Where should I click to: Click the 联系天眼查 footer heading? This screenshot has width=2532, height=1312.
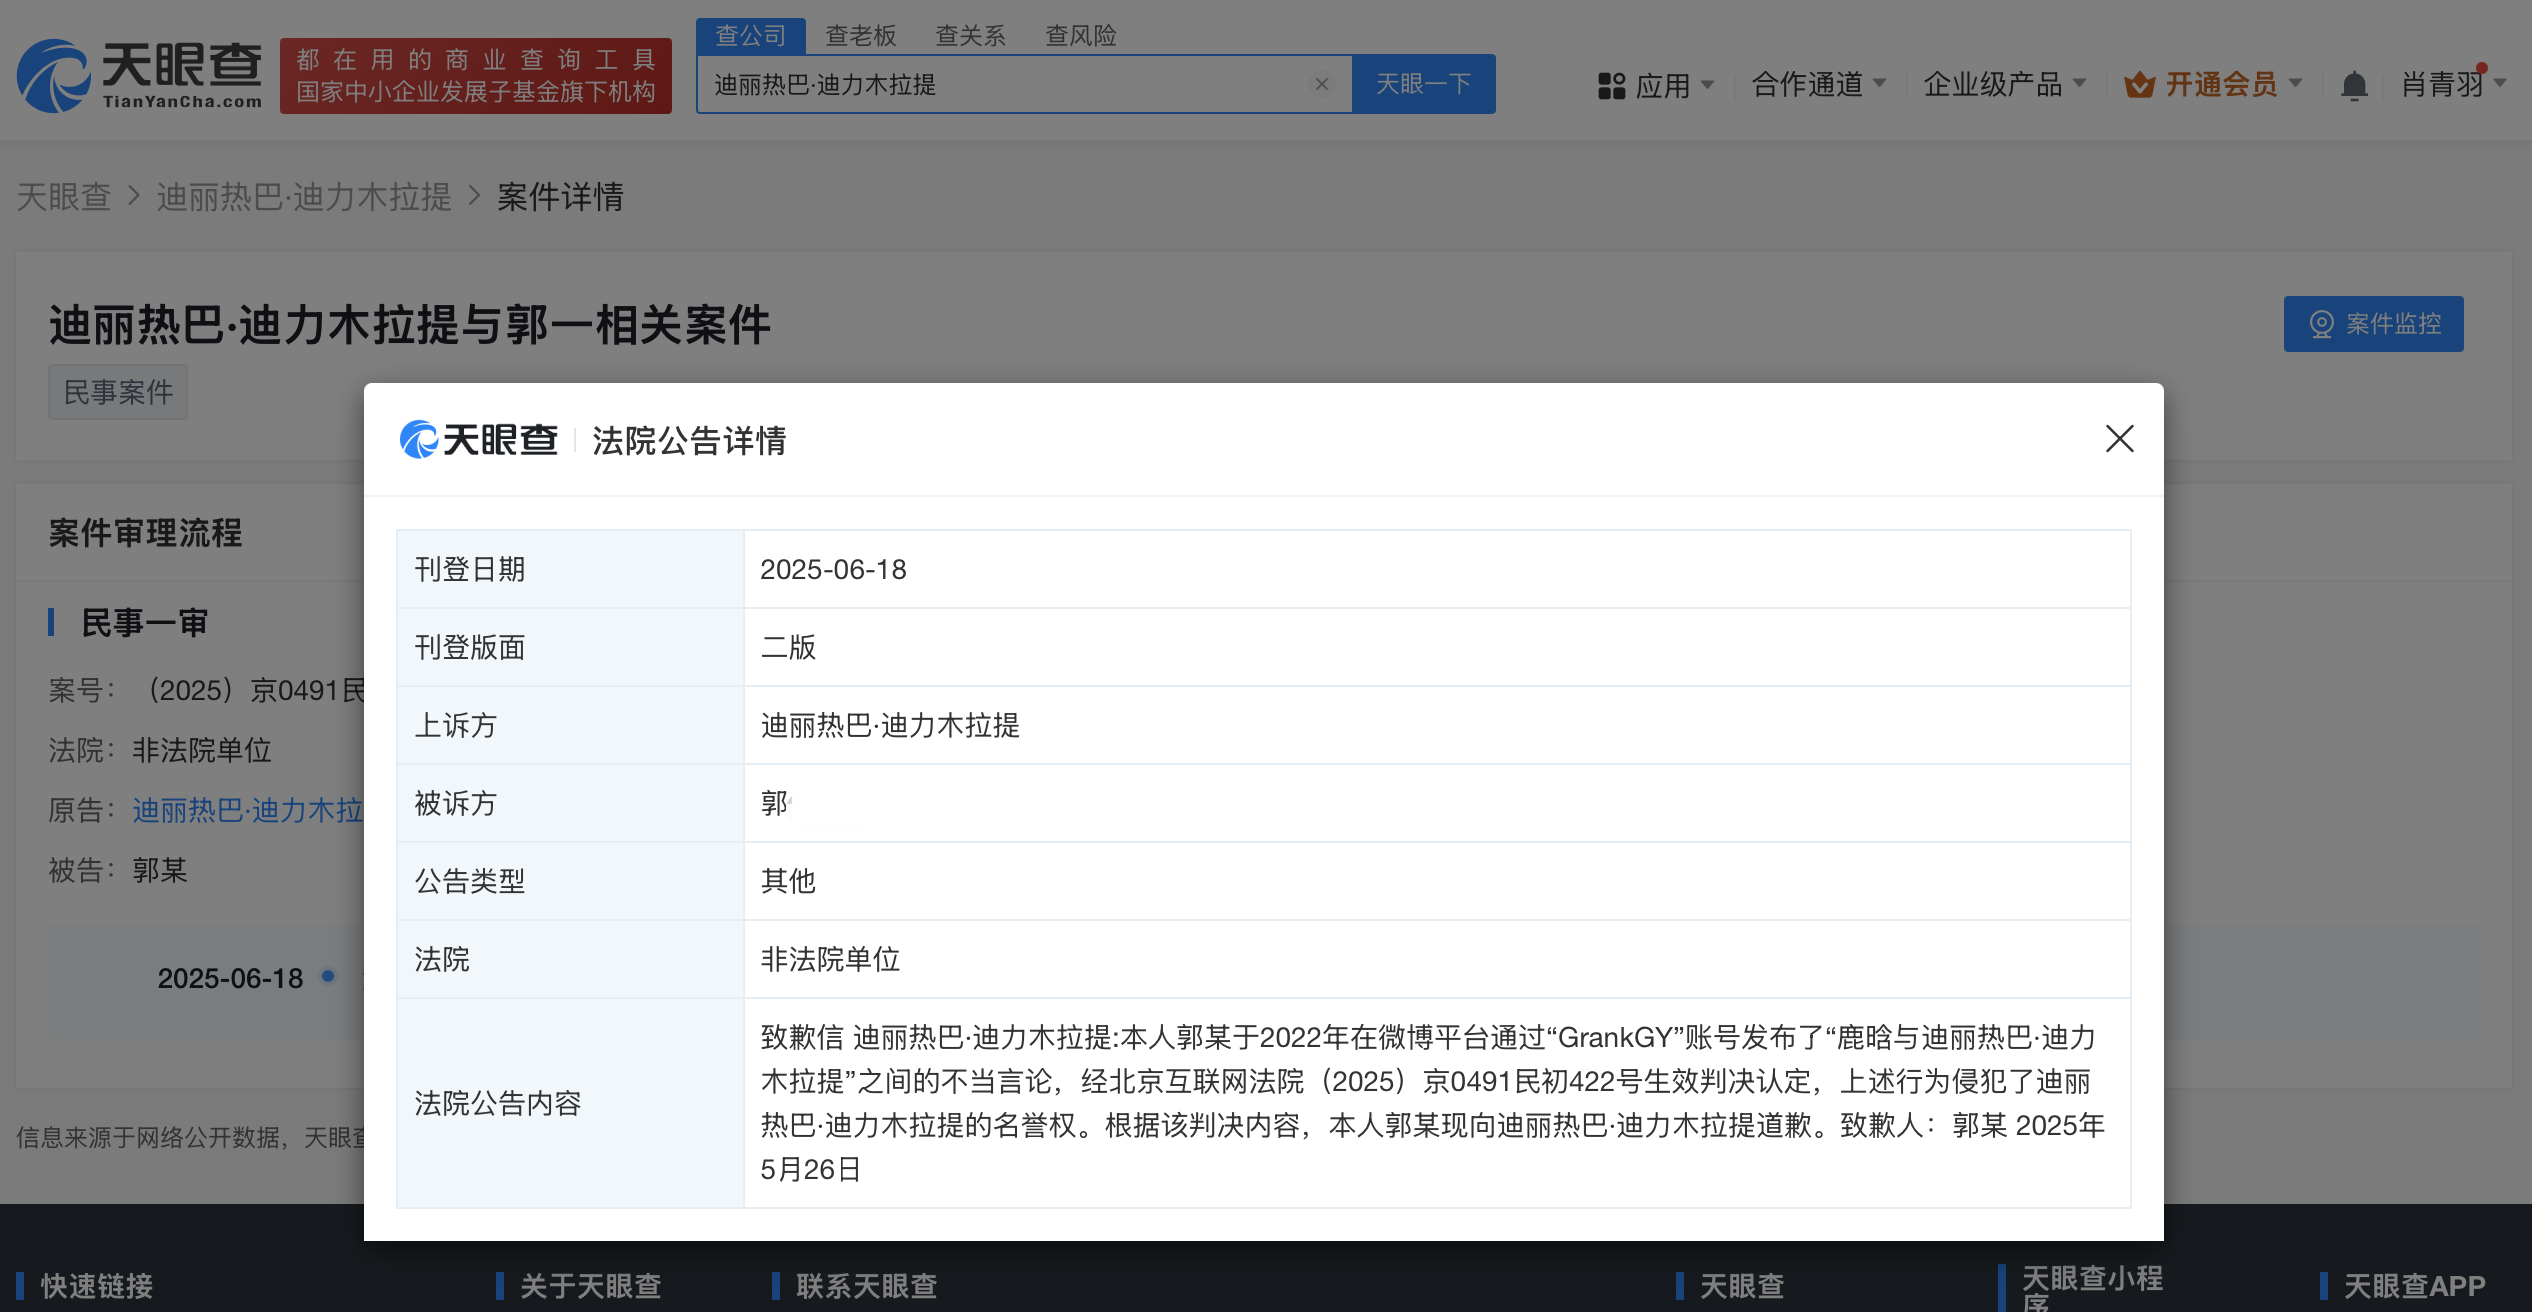(867, 1286)
